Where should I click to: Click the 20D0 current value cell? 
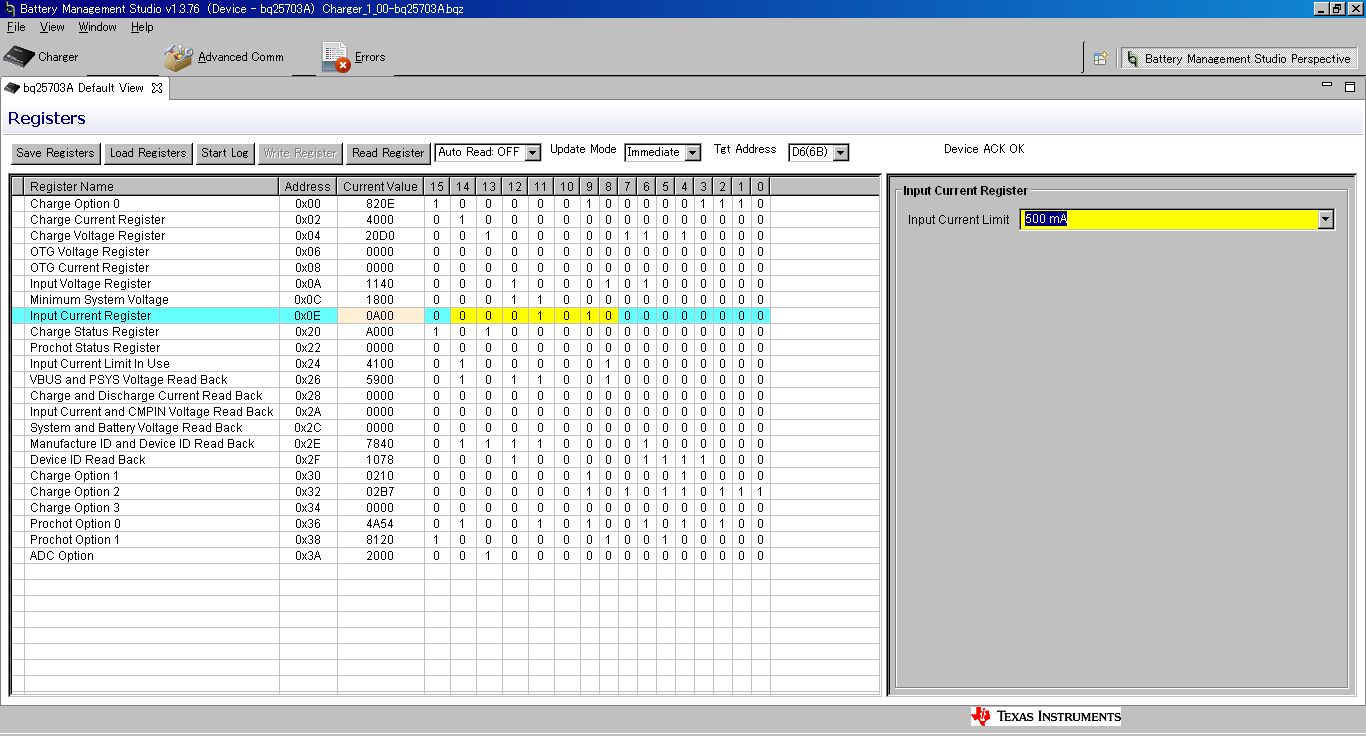(380, 236)
